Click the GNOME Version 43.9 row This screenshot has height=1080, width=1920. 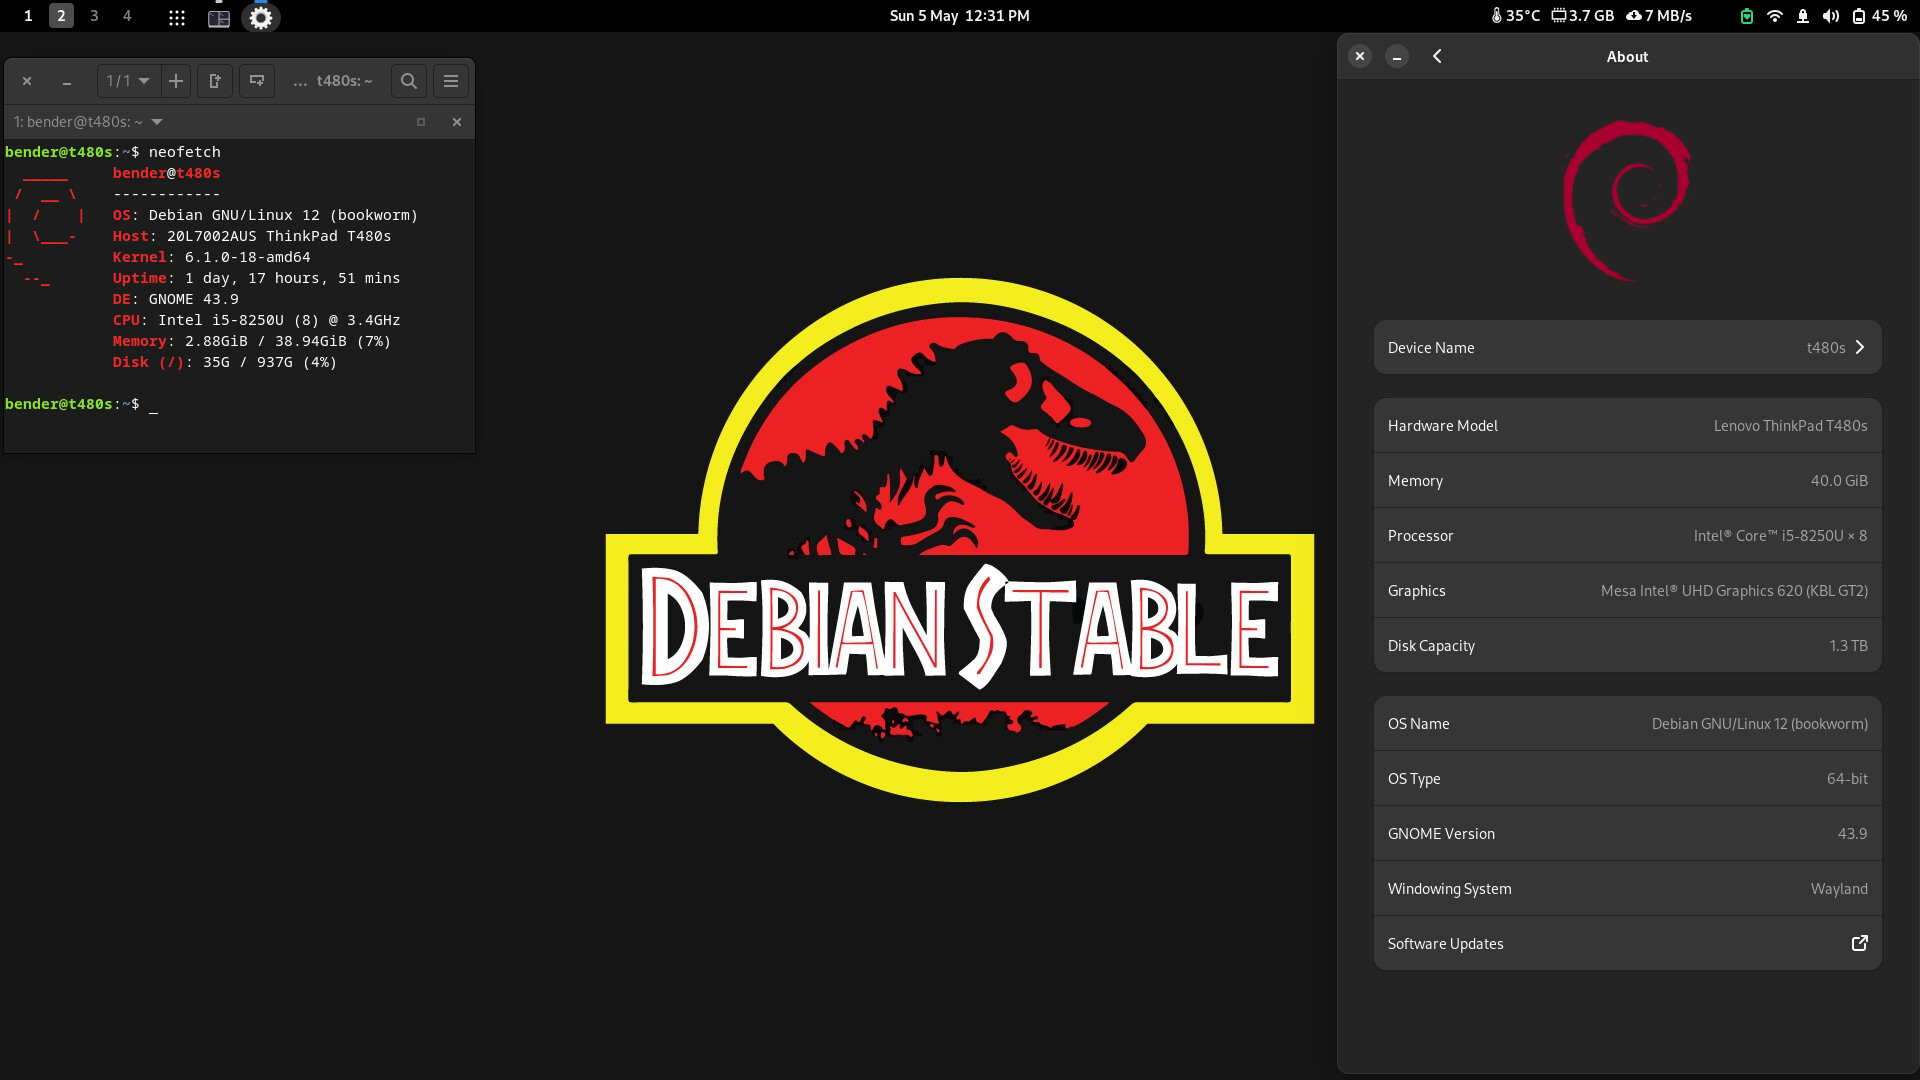pos(1628,834)
